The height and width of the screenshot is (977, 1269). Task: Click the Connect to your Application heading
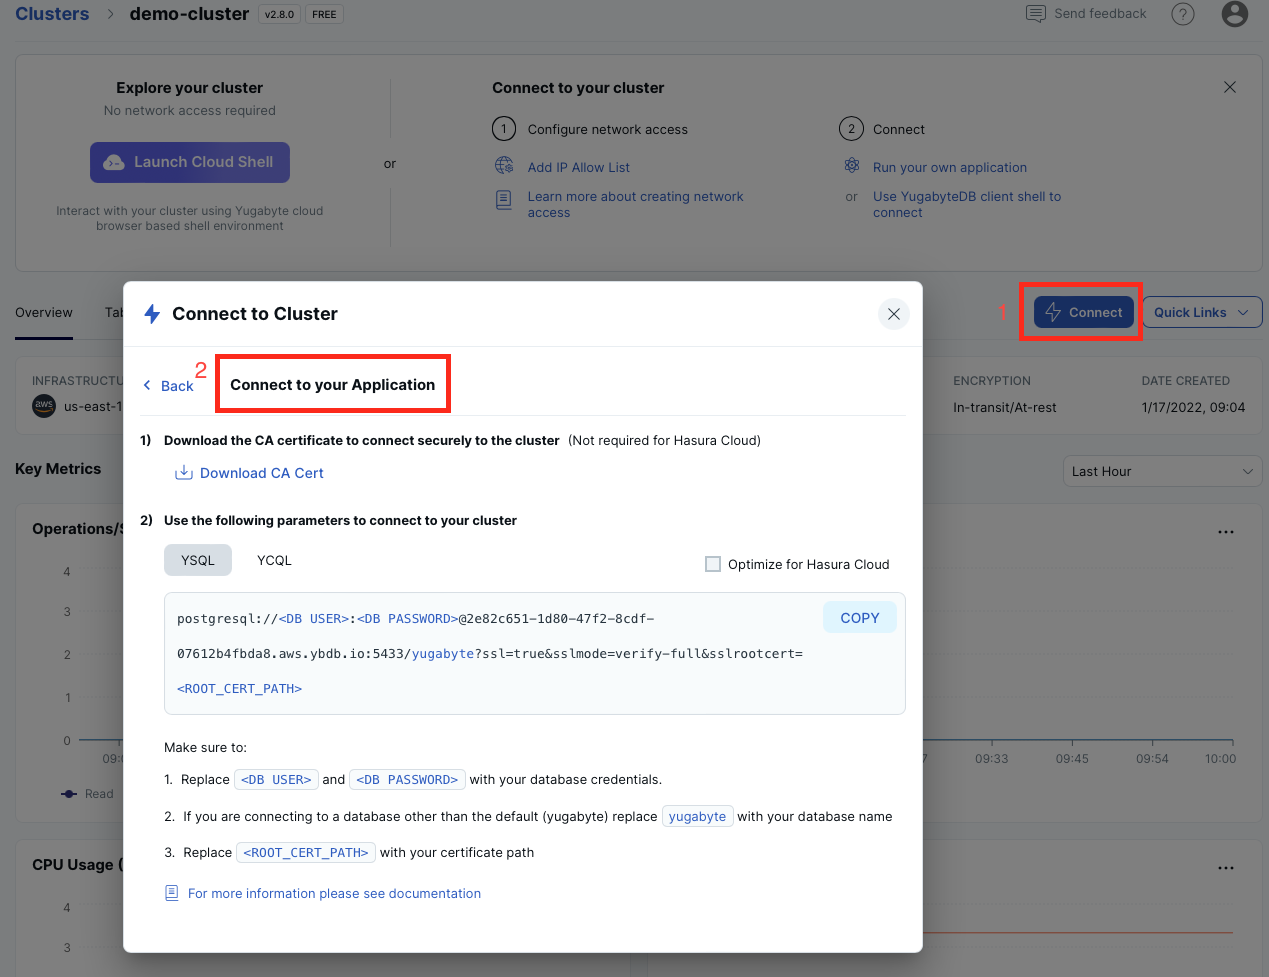(333, 385)
